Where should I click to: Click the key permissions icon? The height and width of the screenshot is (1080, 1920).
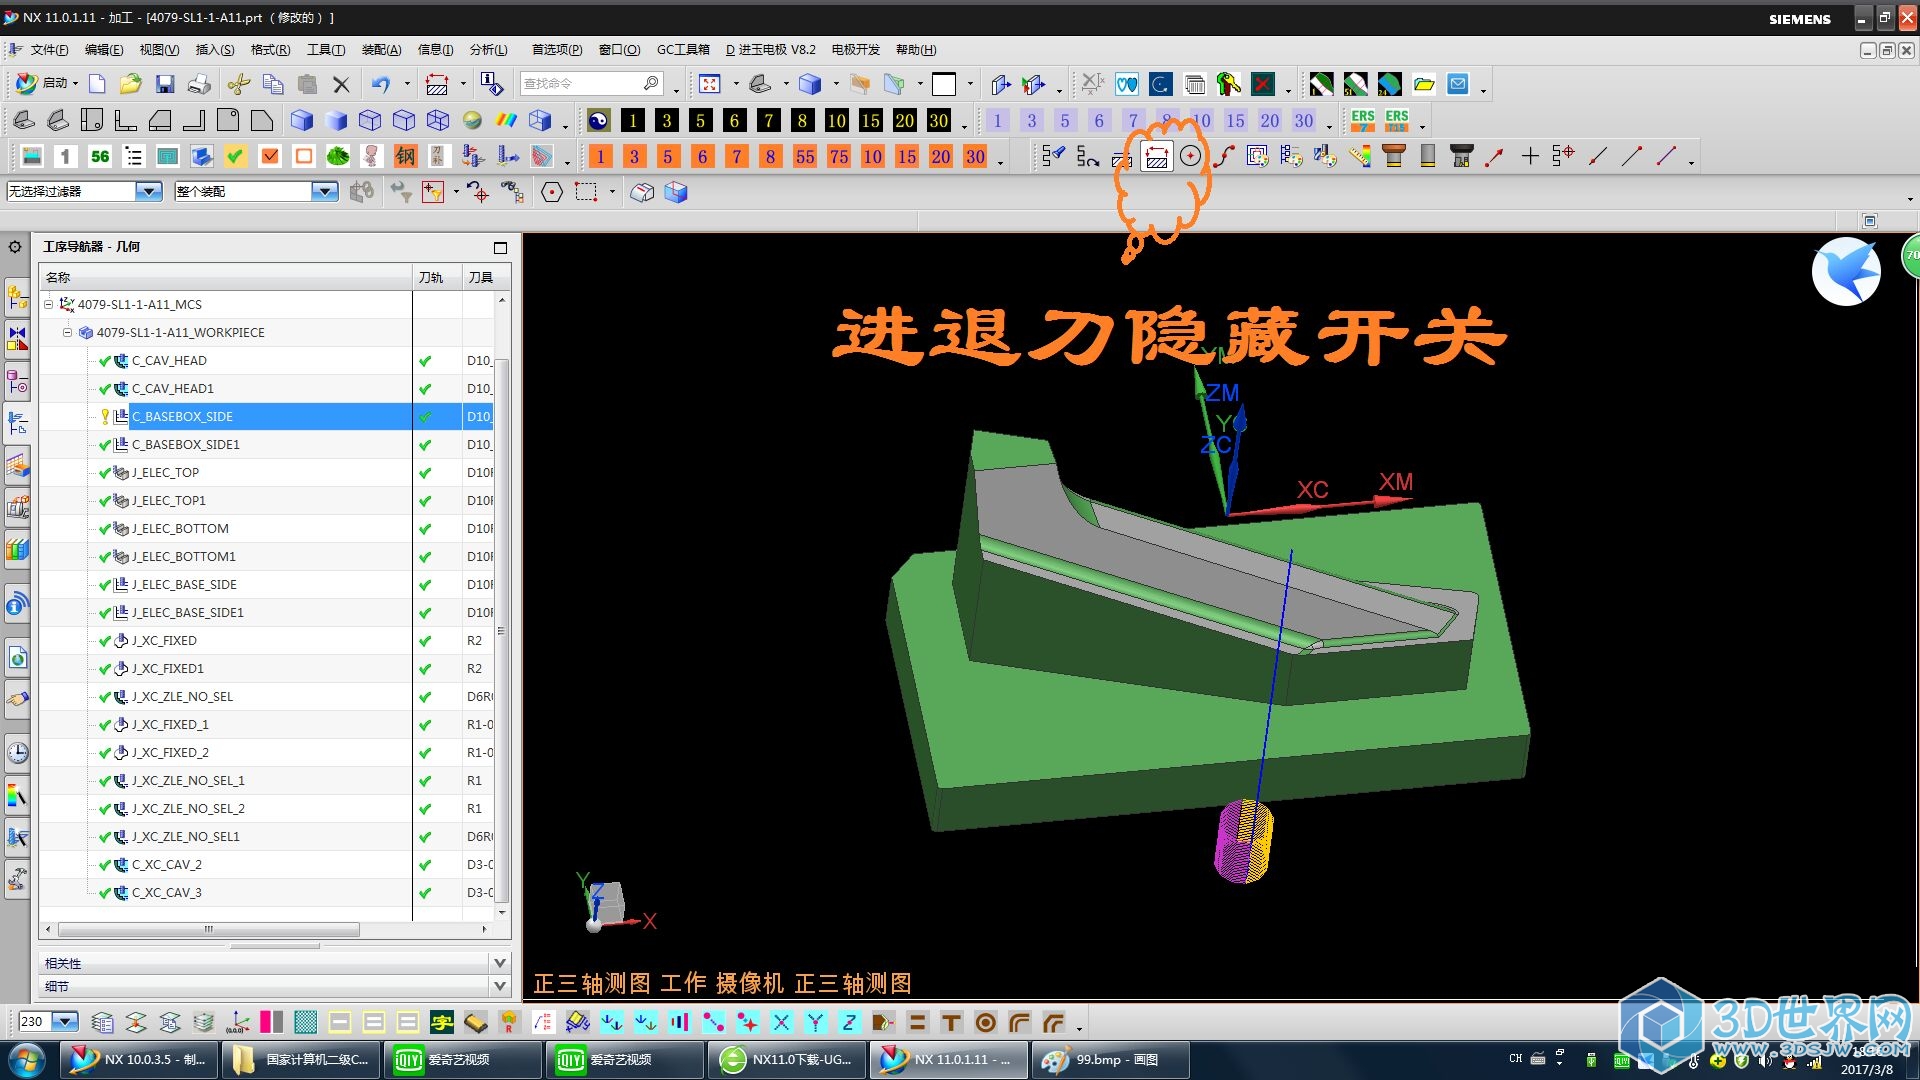[x=1228, y=84]
